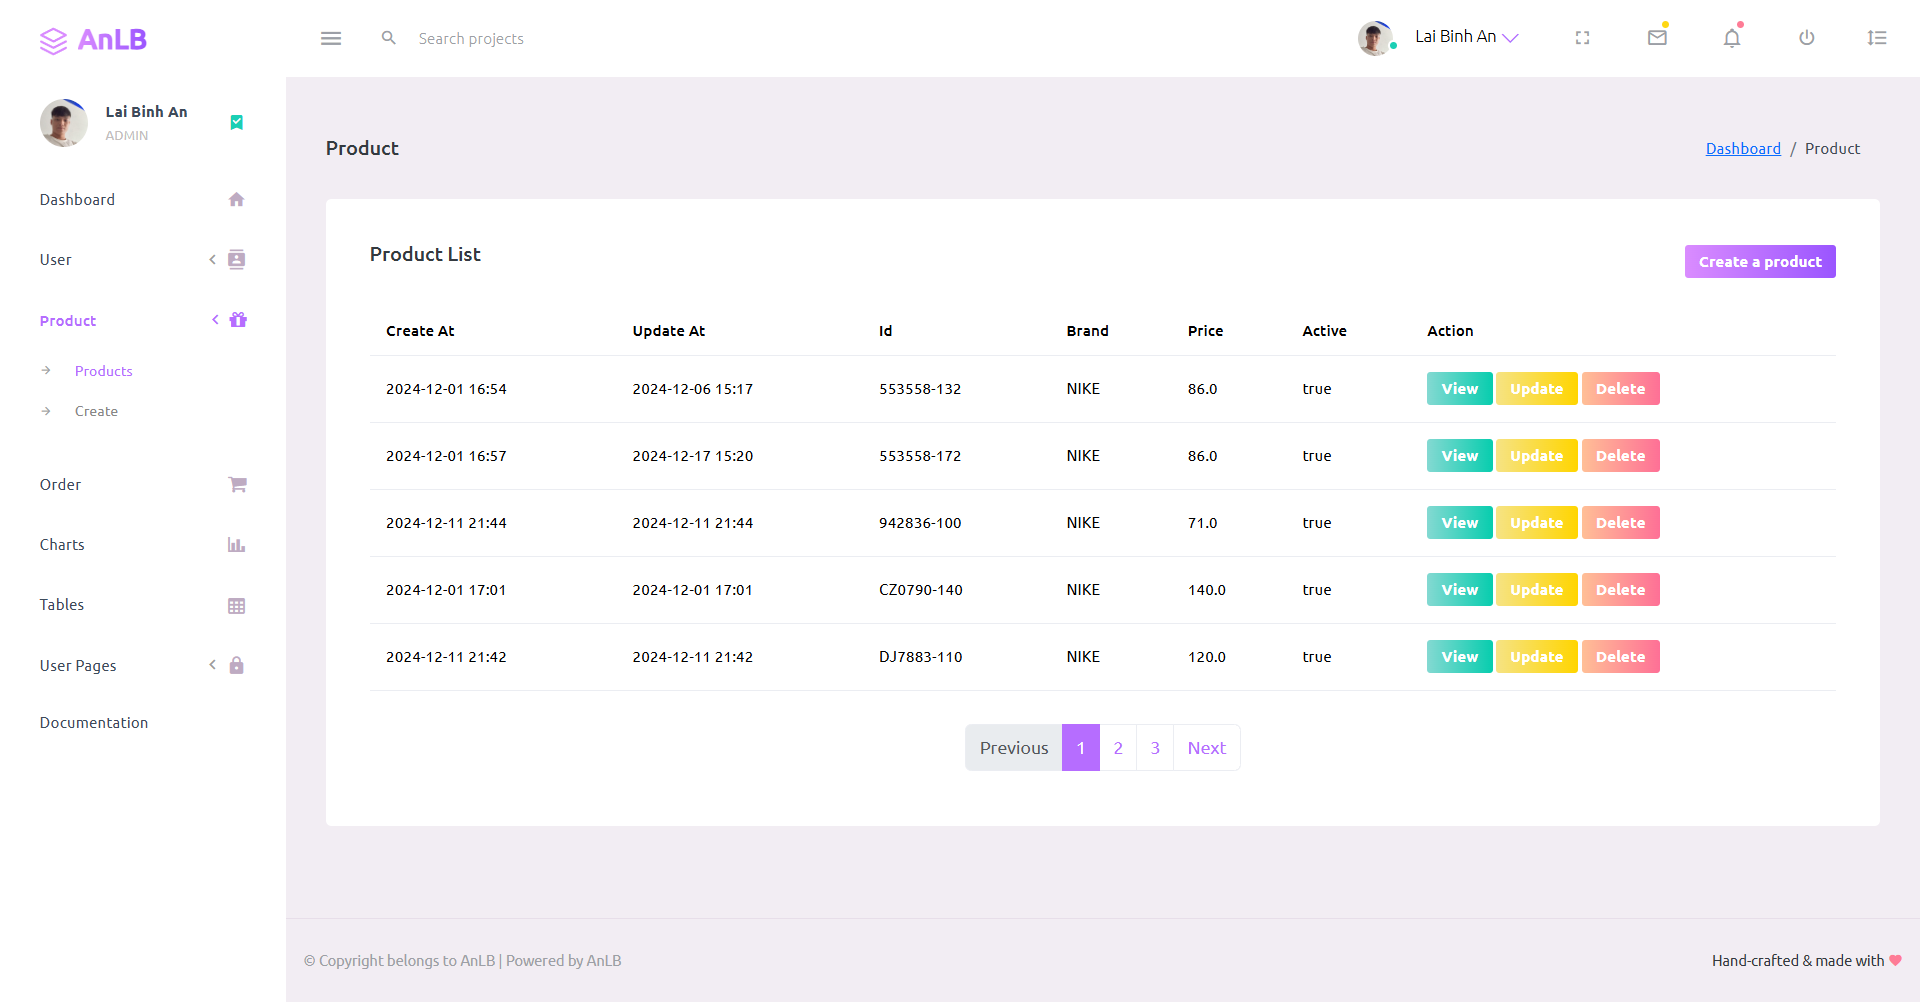View product CZ0790-140

pyautogui.click(x=1459, y=590)
